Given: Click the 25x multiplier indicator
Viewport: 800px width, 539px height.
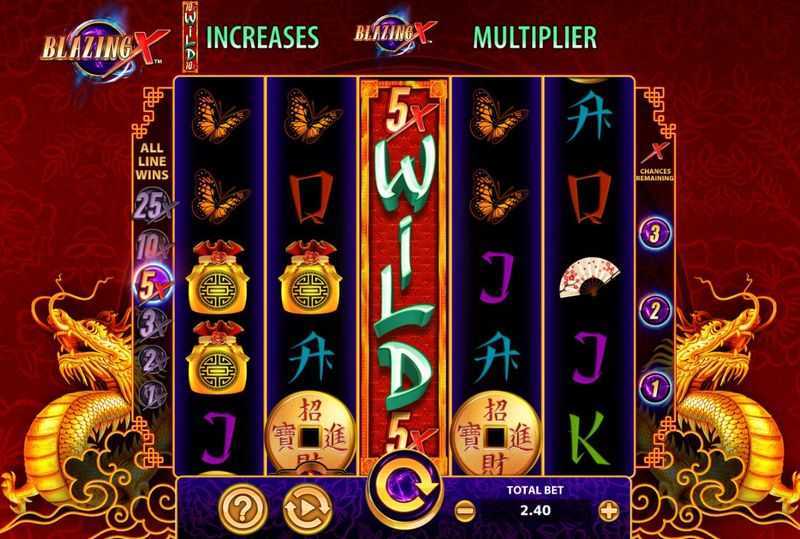Looking at the screenshot, I should 154,205.
